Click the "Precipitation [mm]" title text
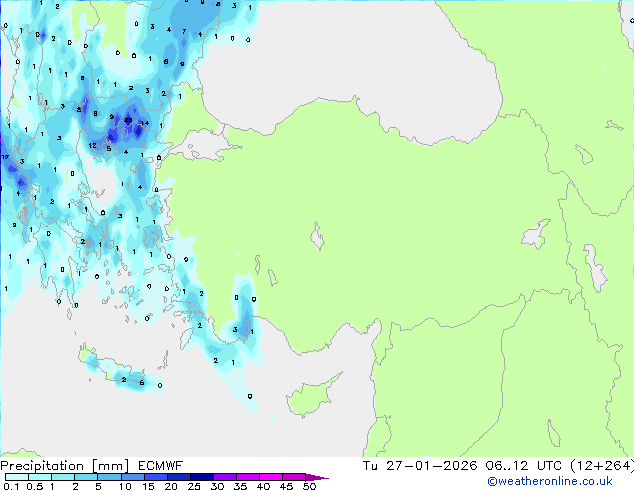Viewport: 634px width, 490px height. [65, 466]
